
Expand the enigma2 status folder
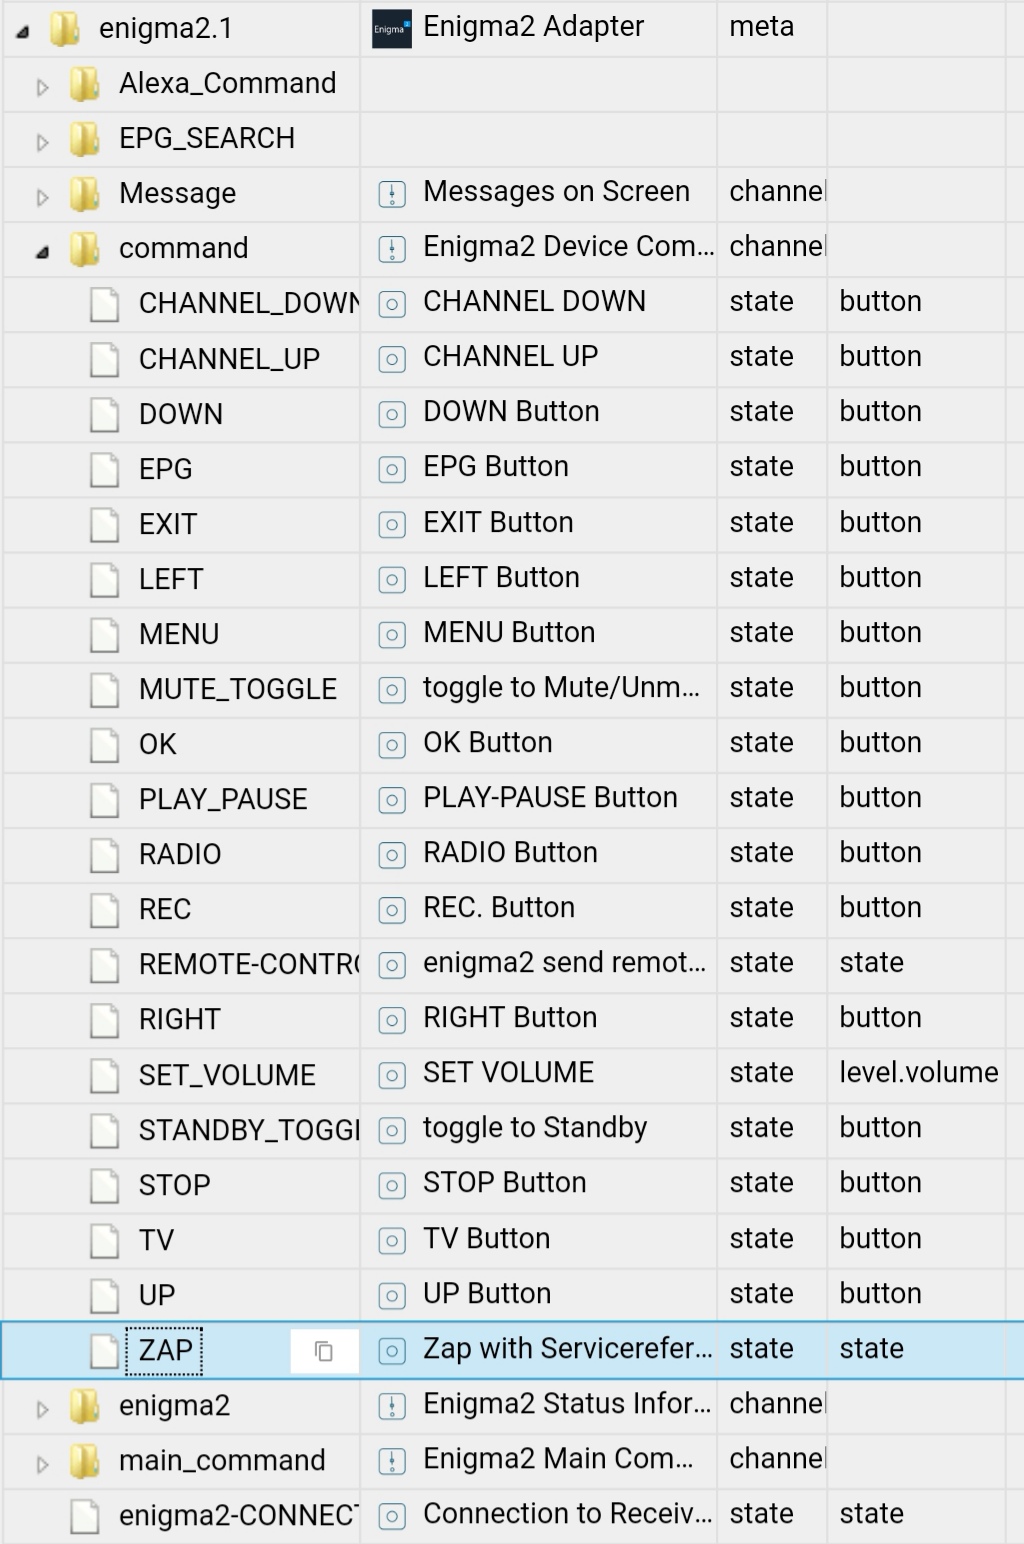pos(42,1409)
